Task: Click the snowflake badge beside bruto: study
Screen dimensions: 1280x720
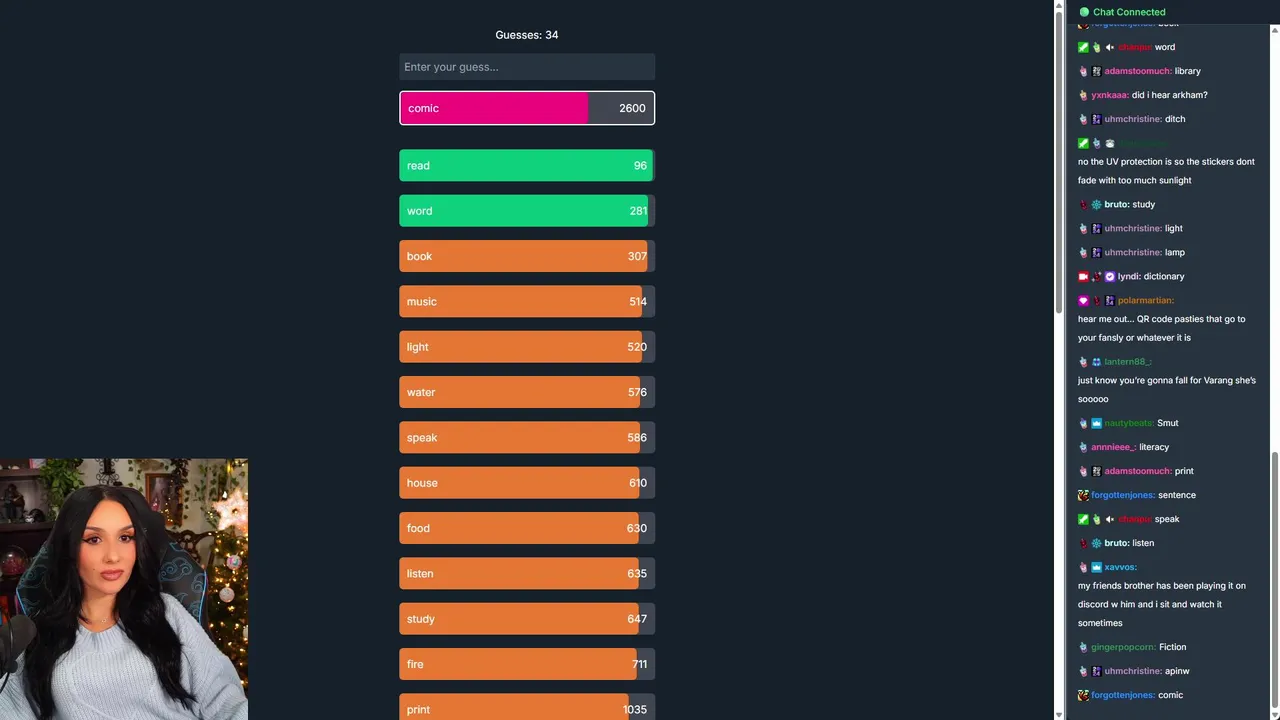Action: [1096, 205]
